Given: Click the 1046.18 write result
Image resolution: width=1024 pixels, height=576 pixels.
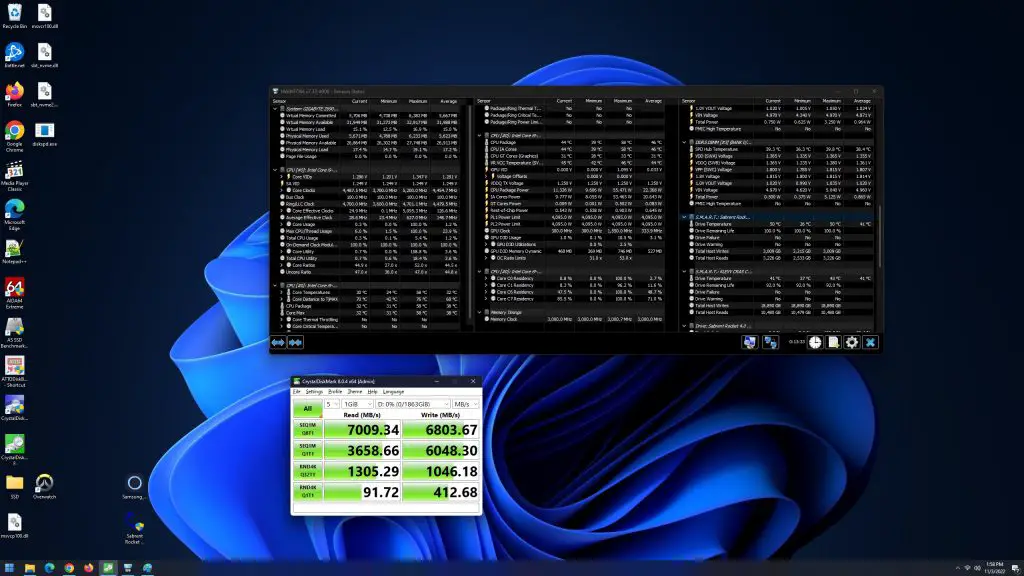Looking at the screenshot, I should pos(441,471).
